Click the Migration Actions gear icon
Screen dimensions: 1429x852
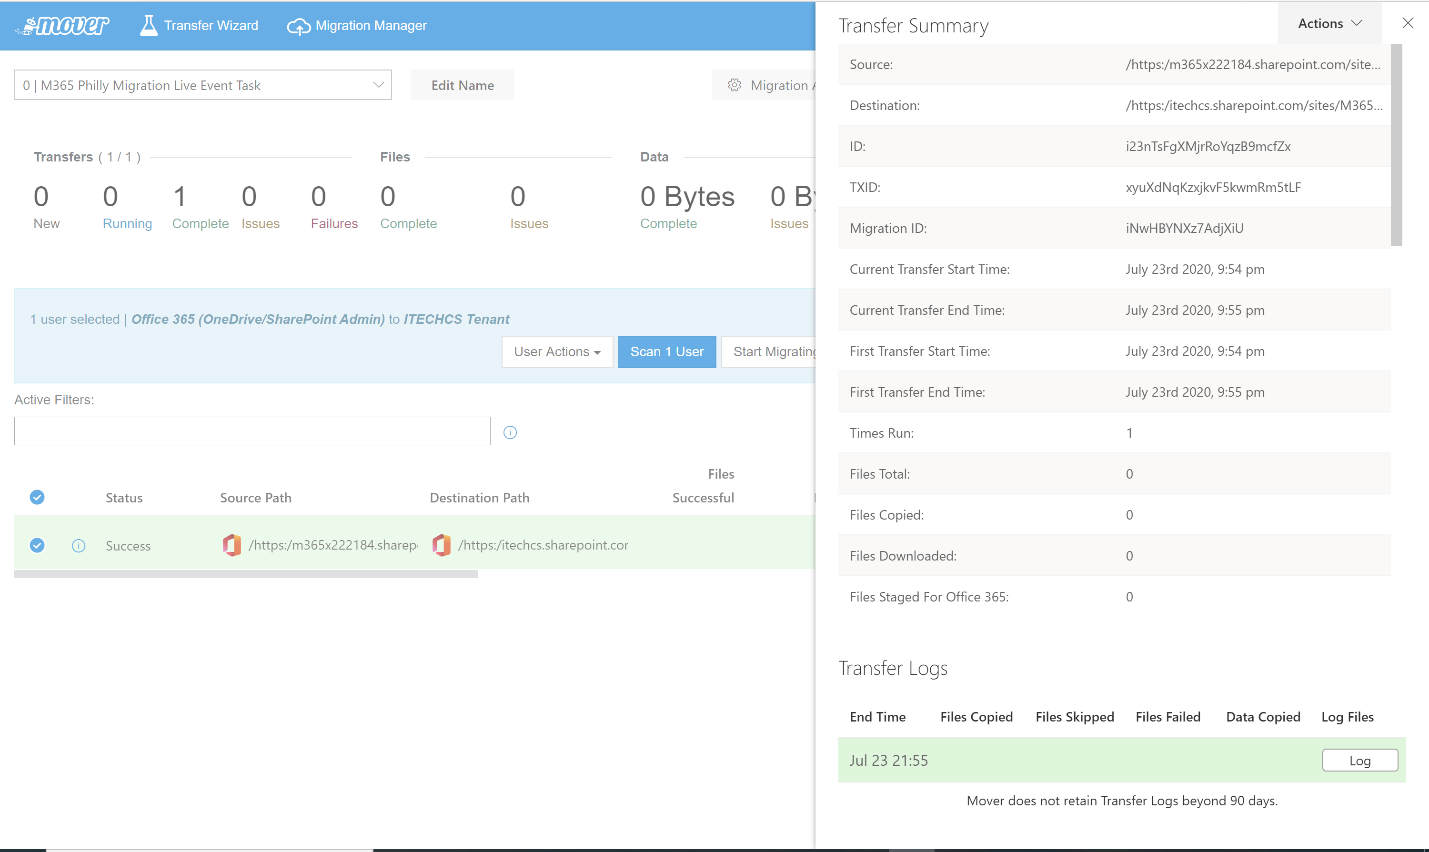735,86
